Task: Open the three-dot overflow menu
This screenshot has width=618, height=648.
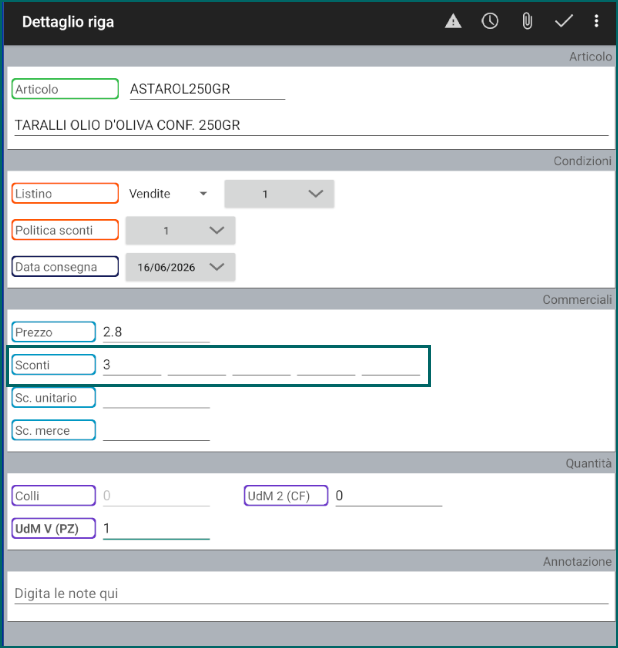Action: (x=596, y=21)
